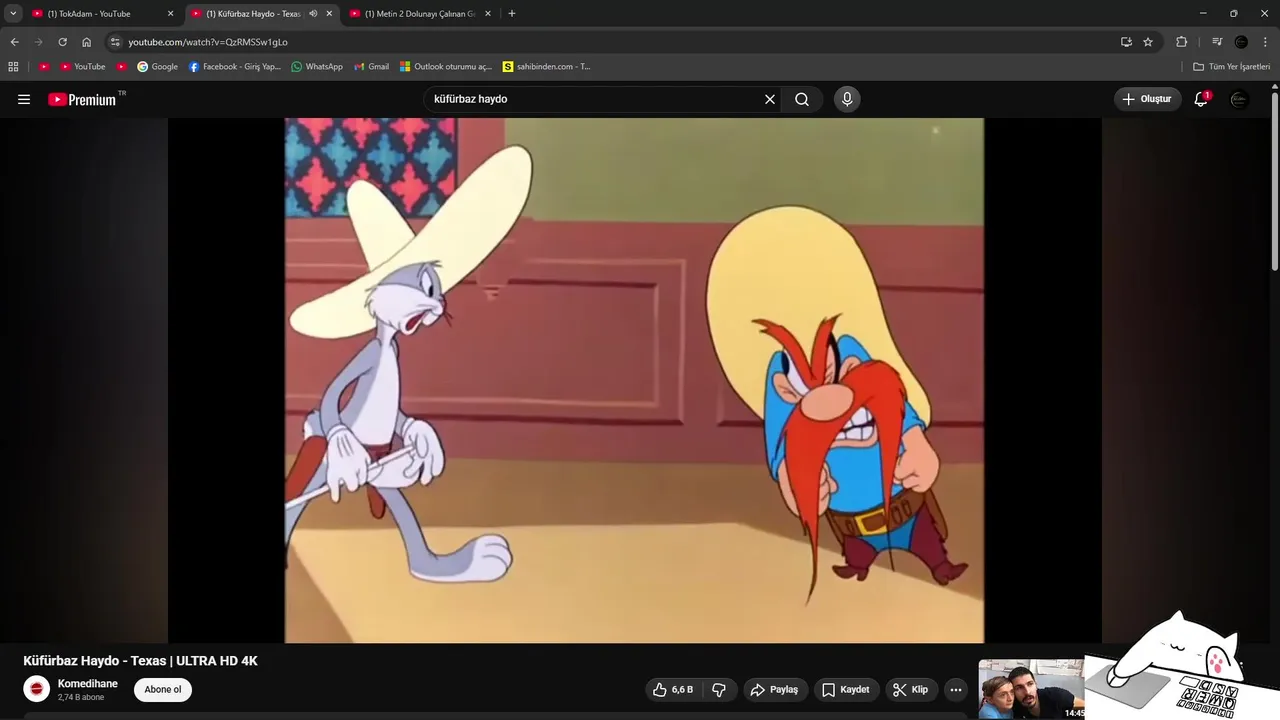The width and height of the screenshot is (1280, 720).
Task: Open YouTube account avatar menu
Action: (1239, 99)
